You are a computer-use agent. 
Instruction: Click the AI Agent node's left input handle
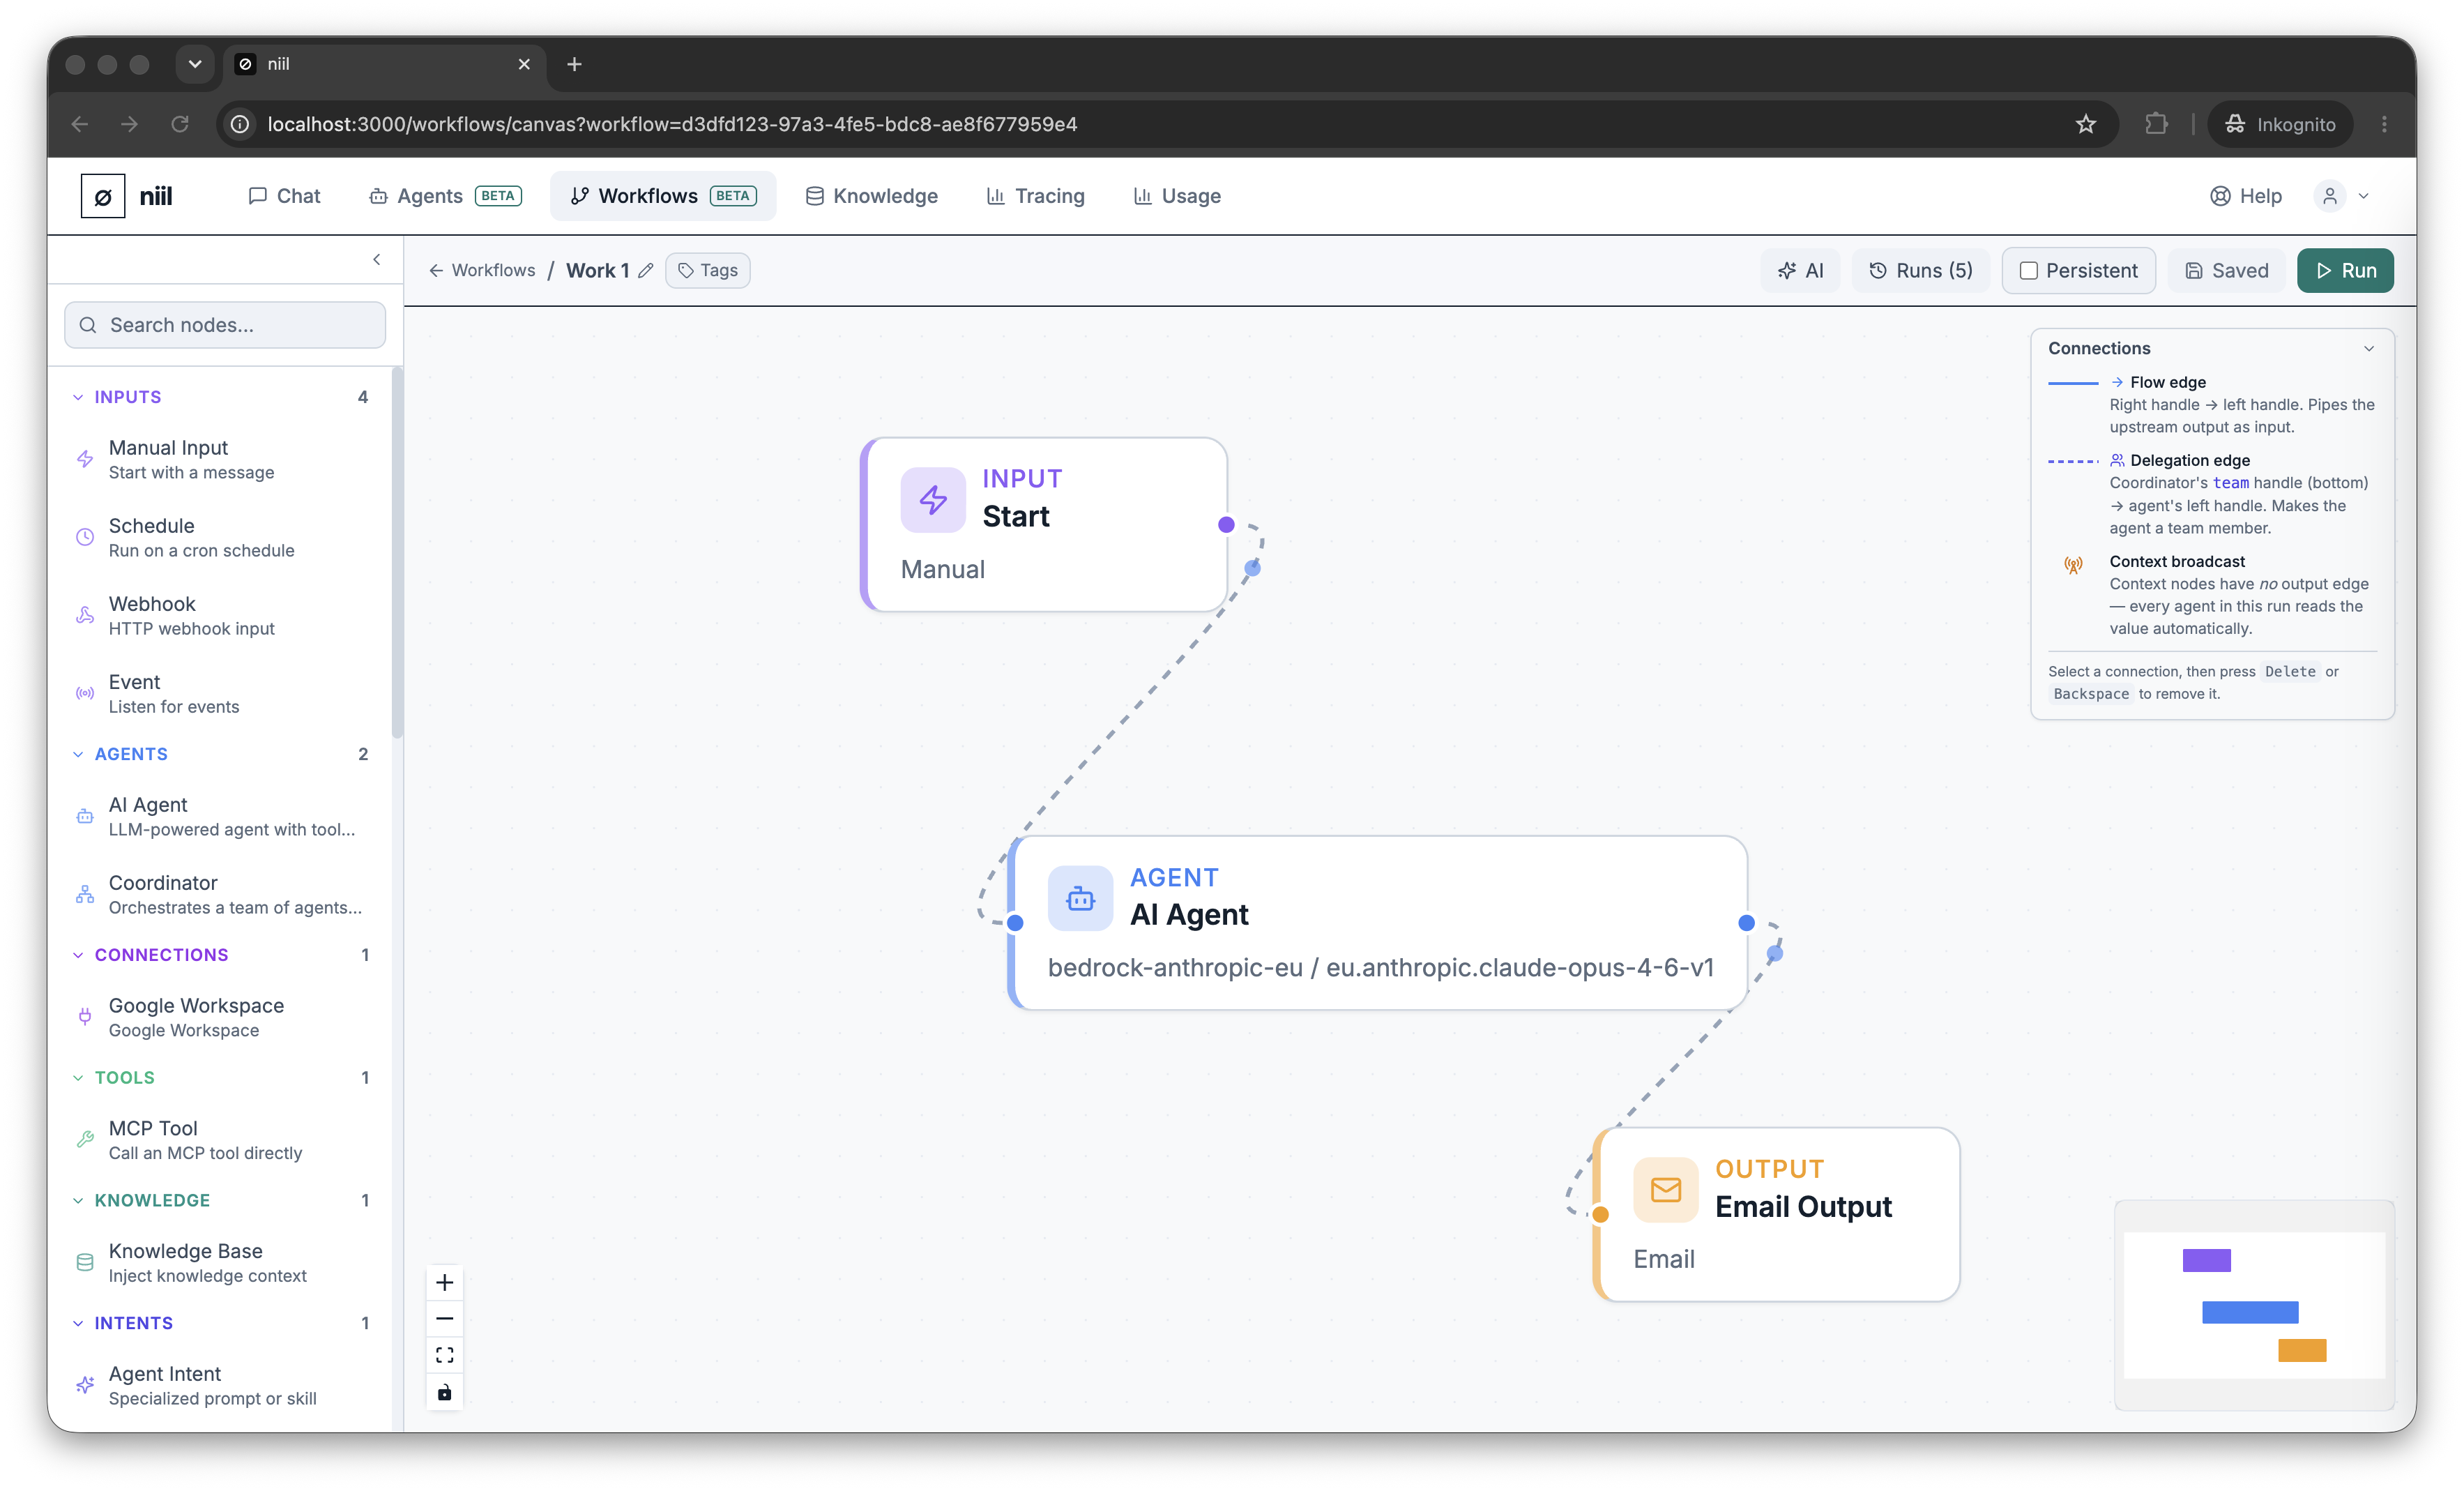[1015, 923]
